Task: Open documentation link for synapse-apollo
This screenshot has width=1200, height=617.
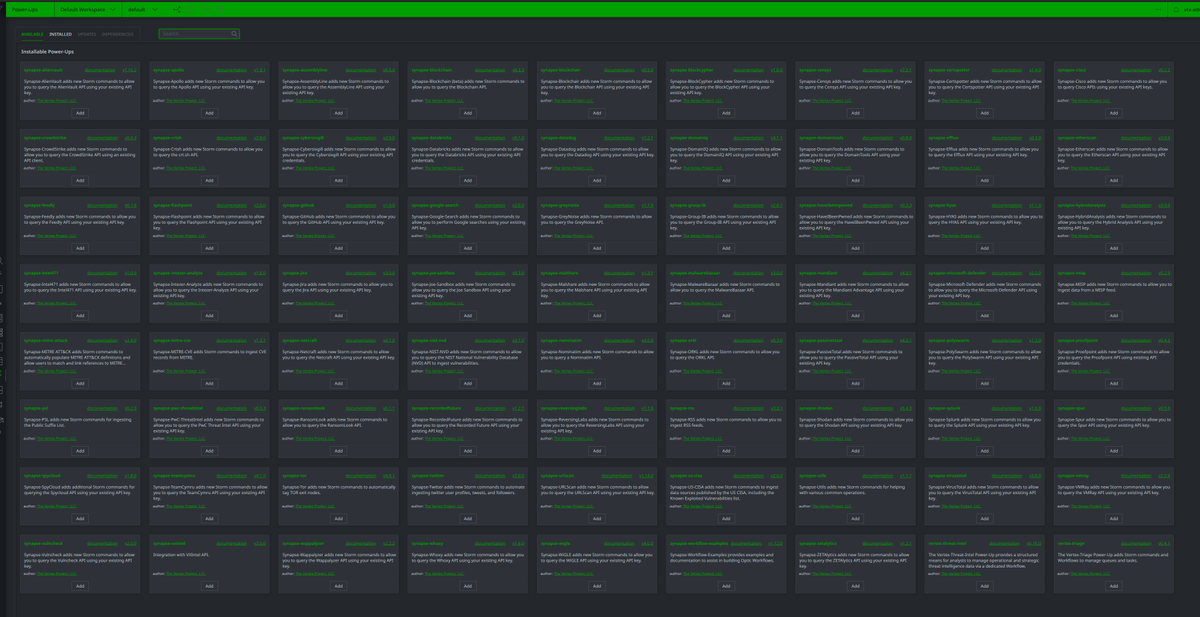Action: pyautogui.click(x=231, y=70)
